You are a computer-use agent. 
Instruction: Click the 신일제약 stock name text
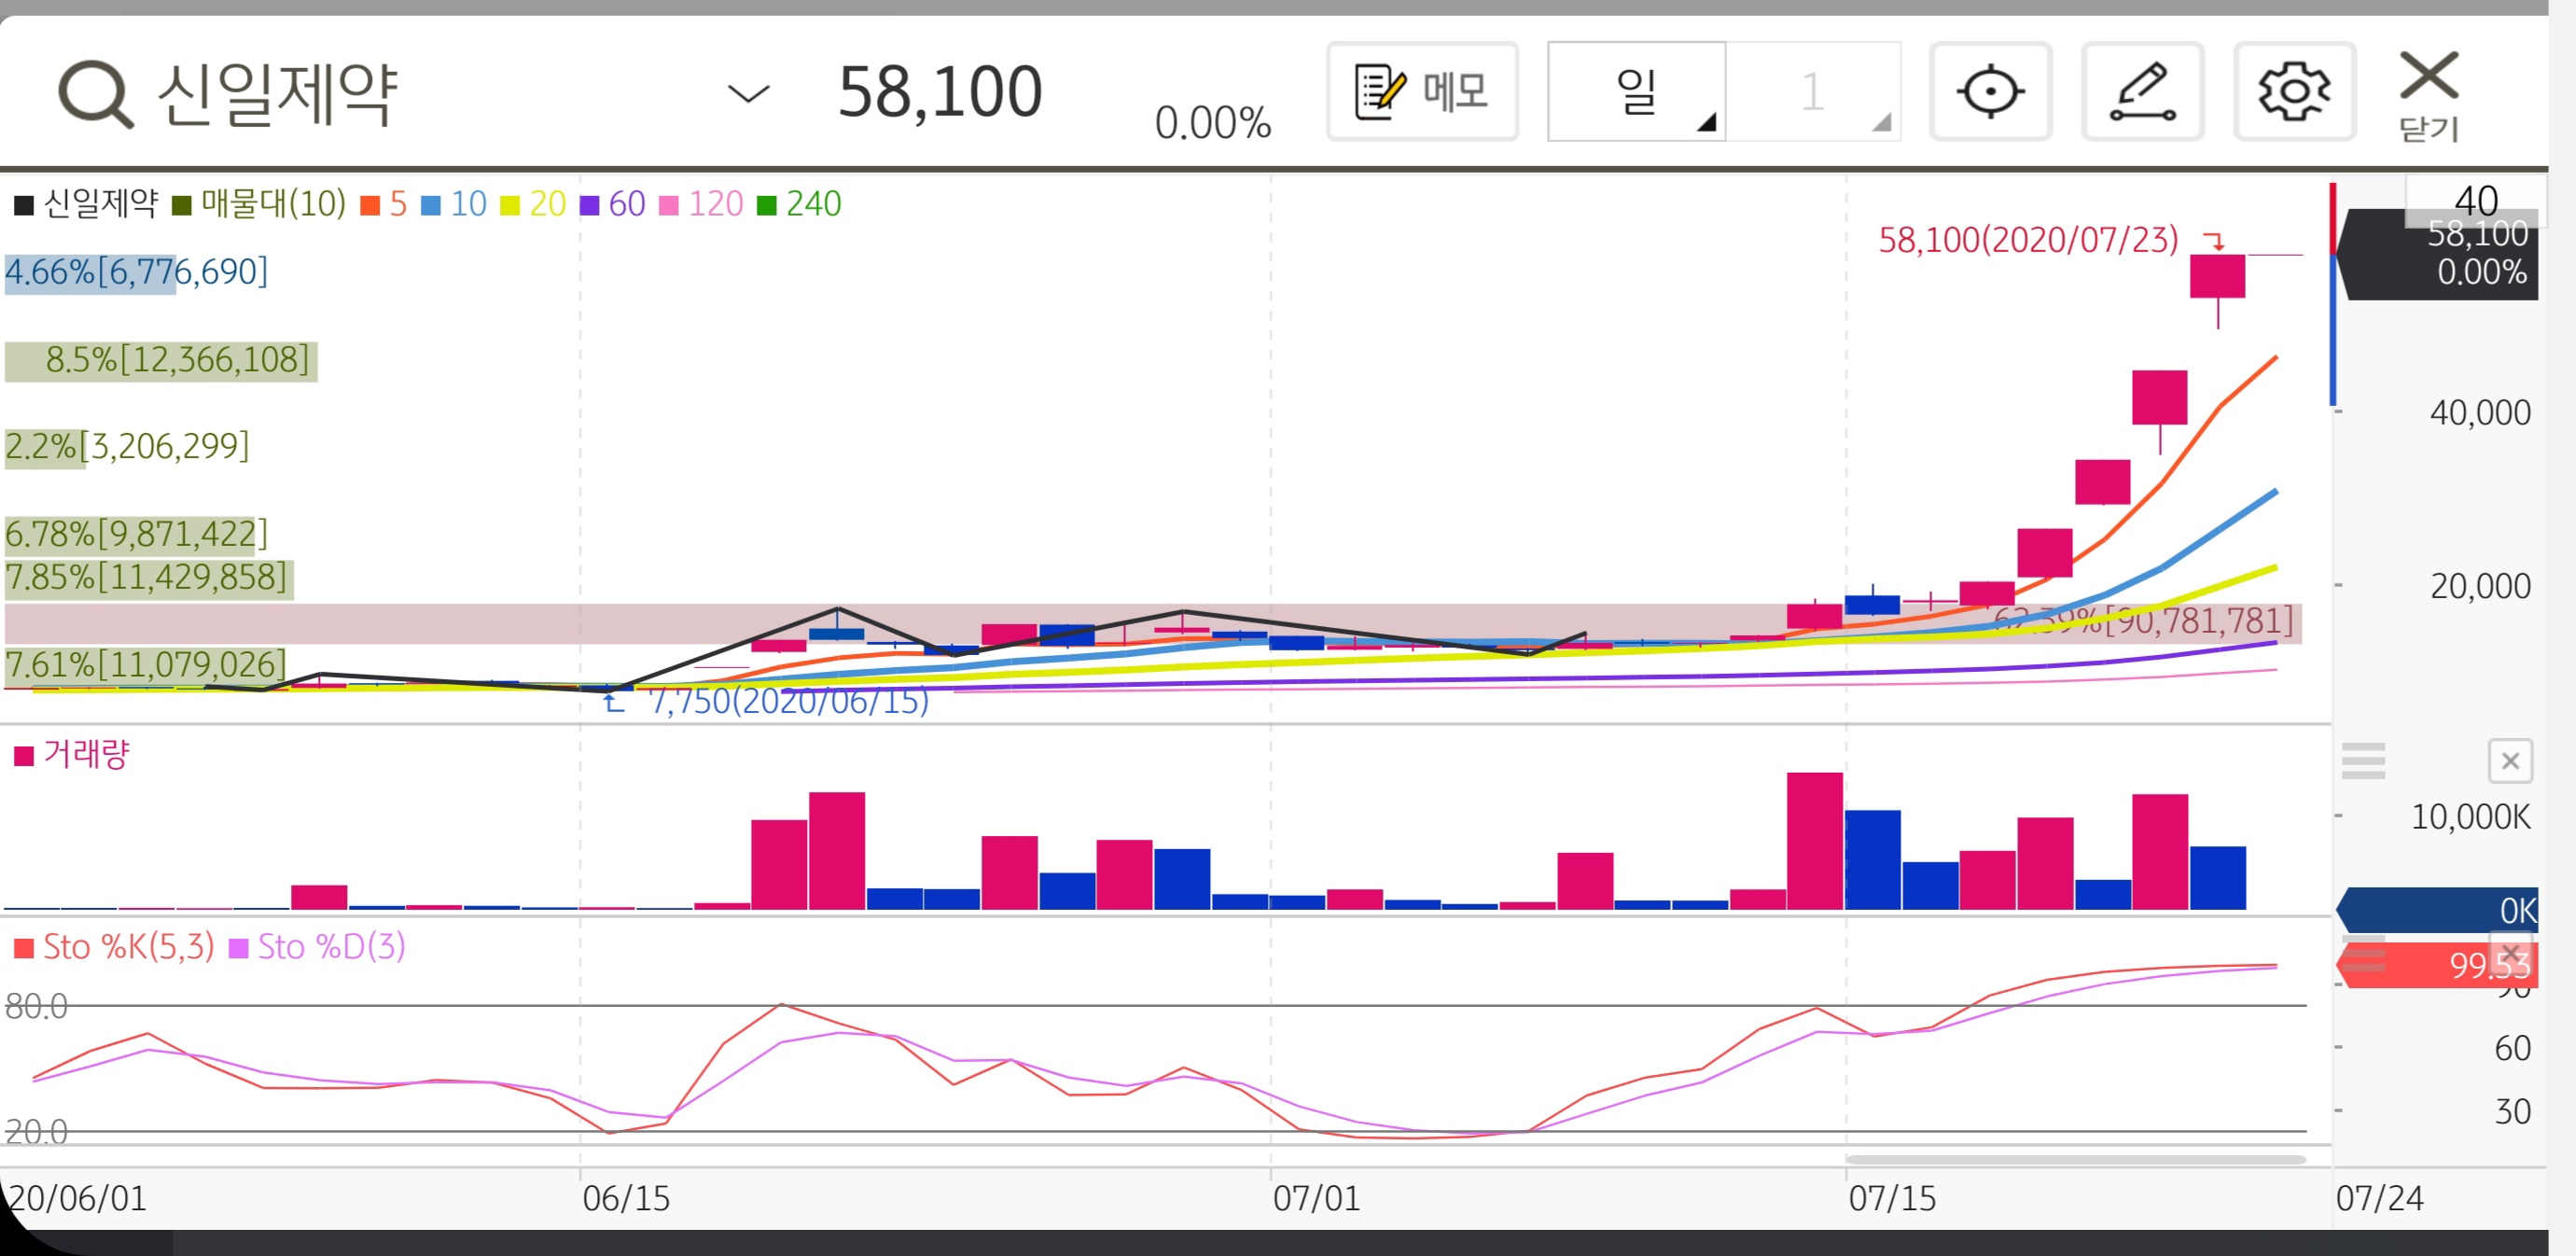[x=278, y=94]
